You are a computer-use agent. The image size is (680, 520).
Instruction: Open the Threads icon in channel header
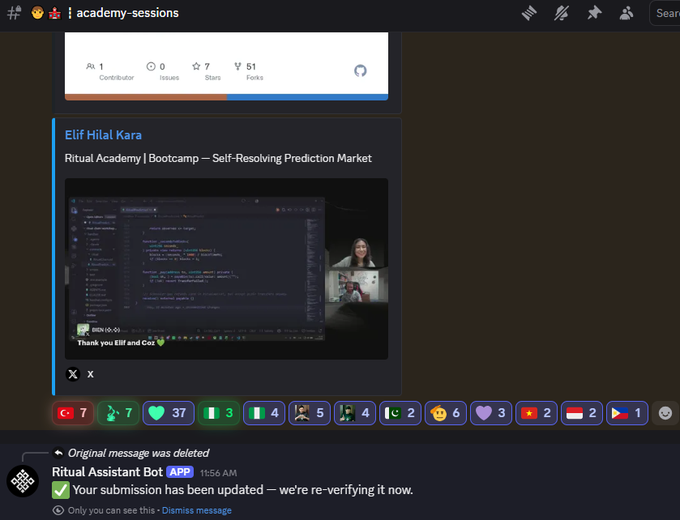click(x=529, y=13)
